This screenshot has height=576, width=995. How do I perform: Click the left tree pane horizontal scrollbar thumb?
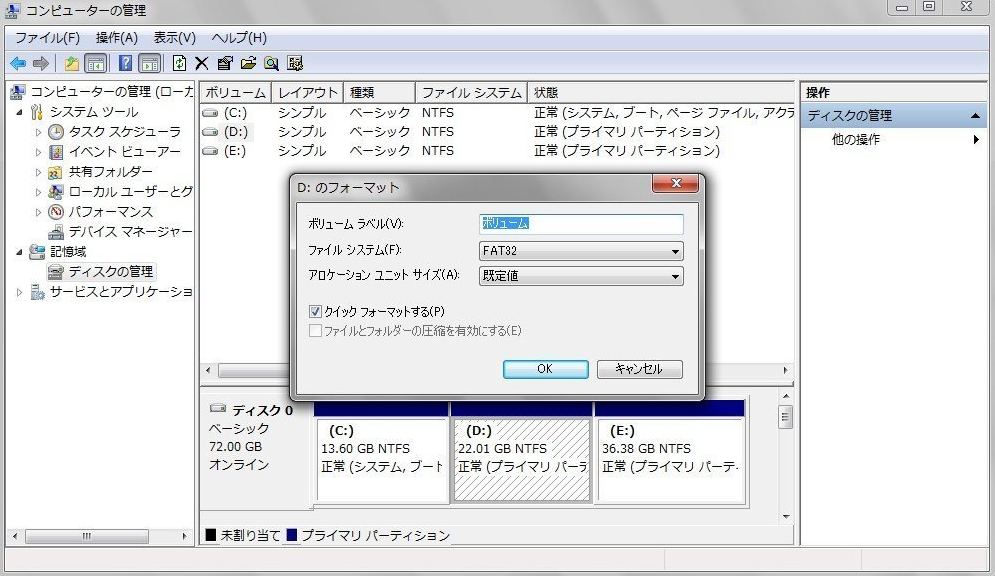pos(86,537)
